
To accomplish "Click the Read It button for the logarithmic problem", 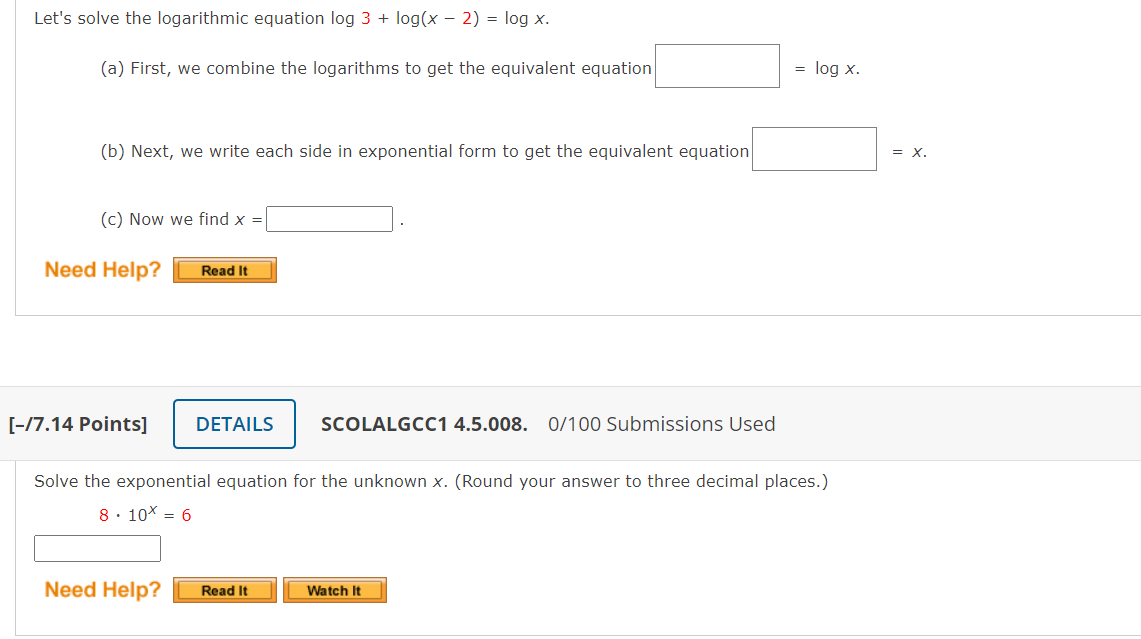I will 224,270.
